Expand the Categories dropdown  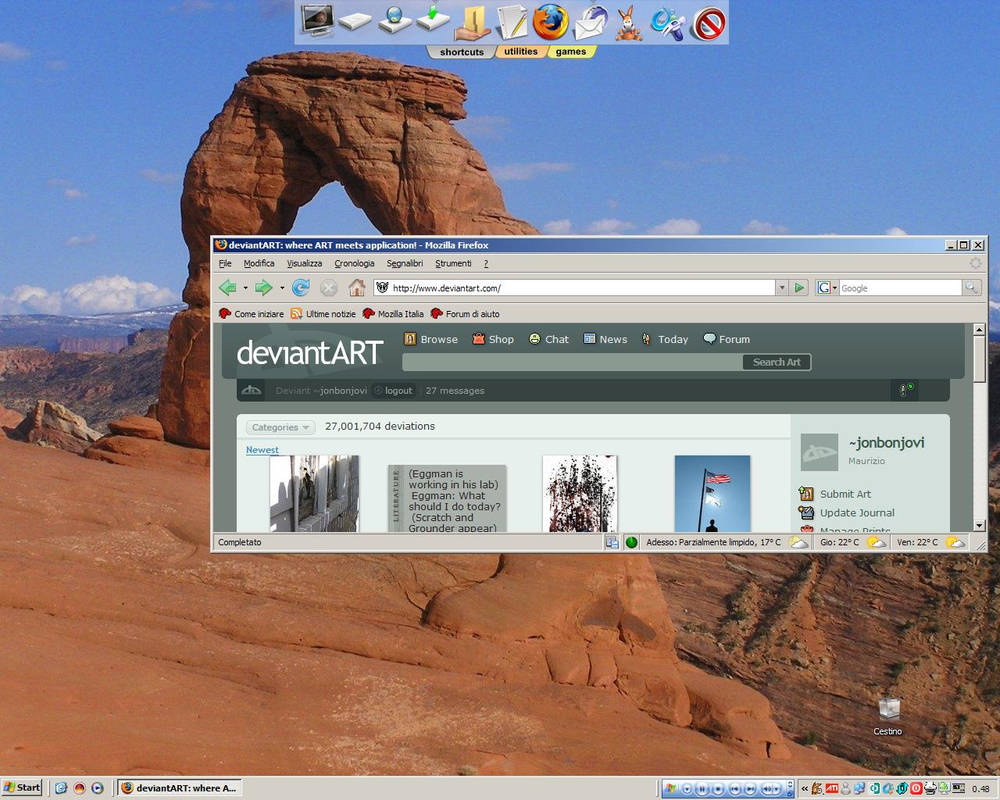(280, 427)
